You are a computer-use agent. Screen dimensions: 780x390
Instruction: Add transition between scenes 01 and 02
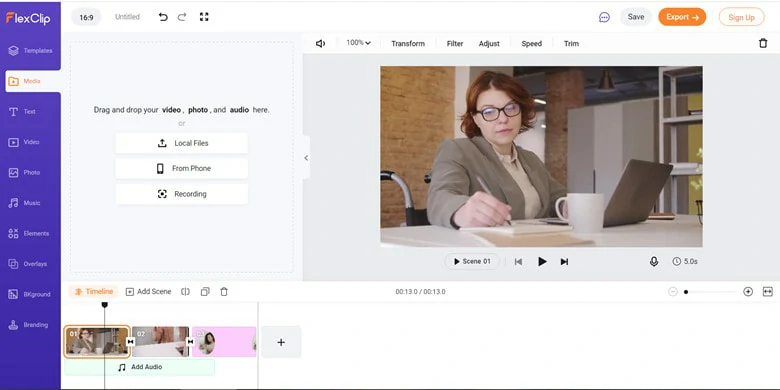pos(130,342)
